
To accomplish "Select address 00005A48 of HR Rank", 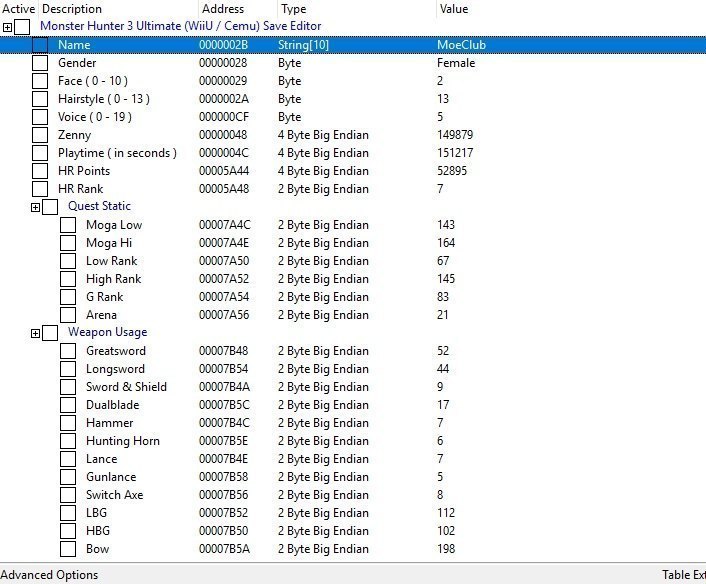I will click(x=224, y=189).
